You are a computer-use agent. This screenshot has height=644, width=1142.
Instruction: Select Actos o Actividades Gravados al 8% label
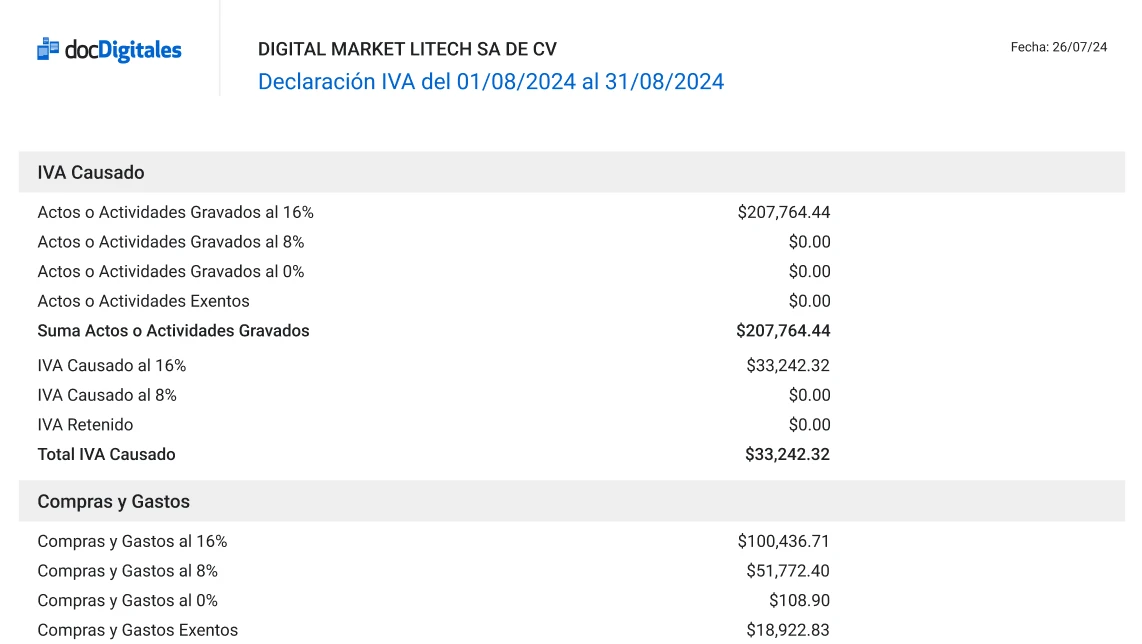[x=171, y=242]
